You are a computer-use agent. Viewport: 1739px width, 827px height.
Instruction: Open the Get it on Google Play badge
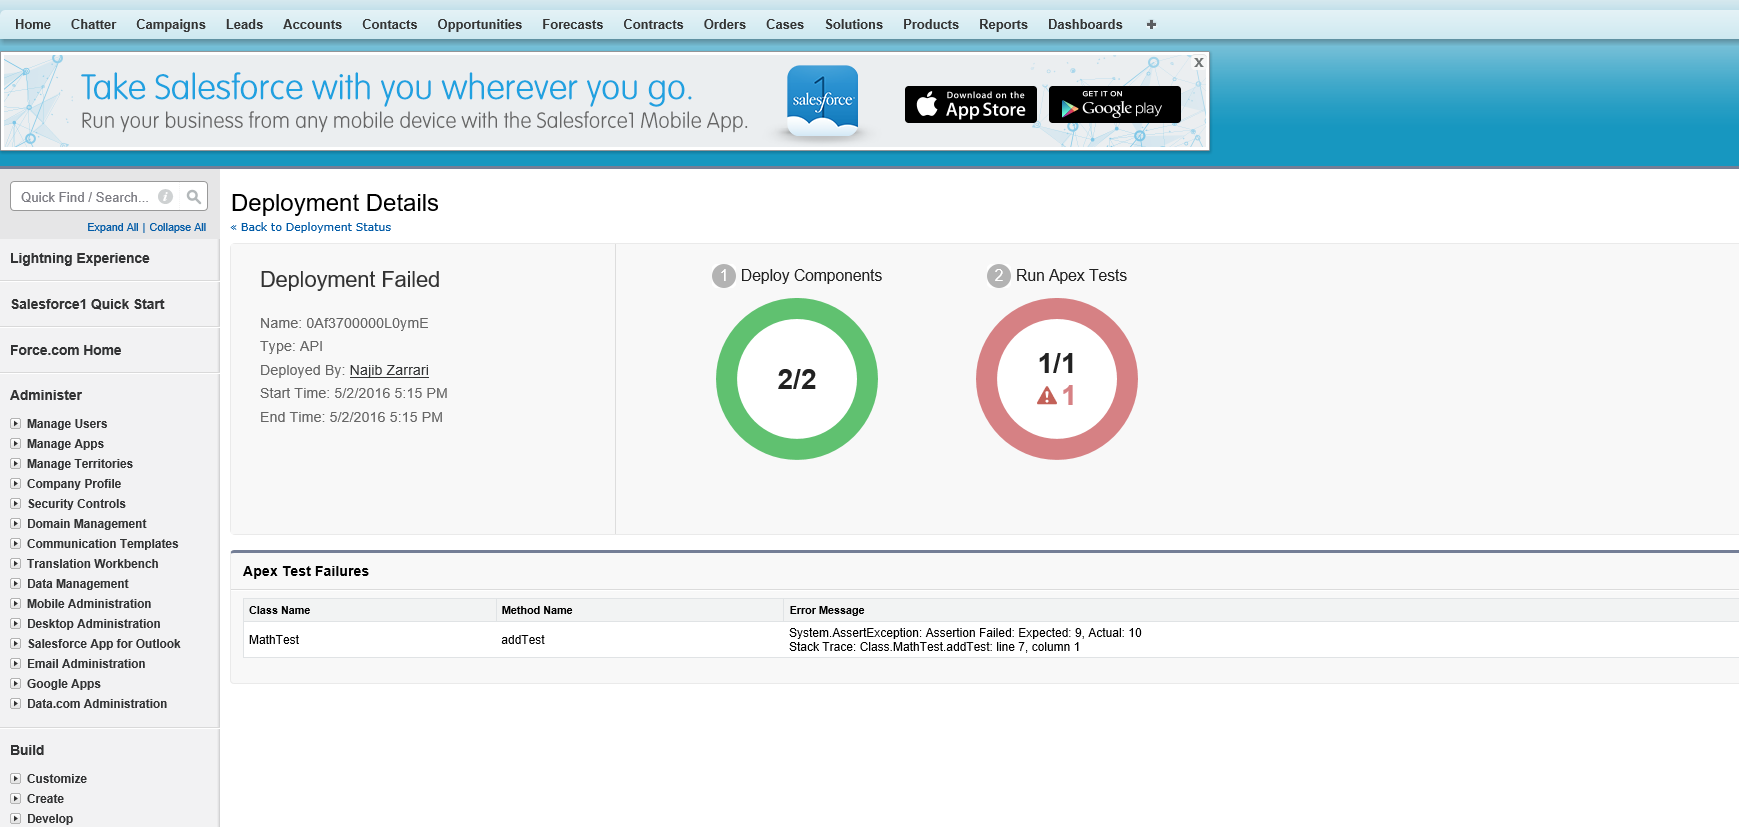click(x=1114, y=104)
